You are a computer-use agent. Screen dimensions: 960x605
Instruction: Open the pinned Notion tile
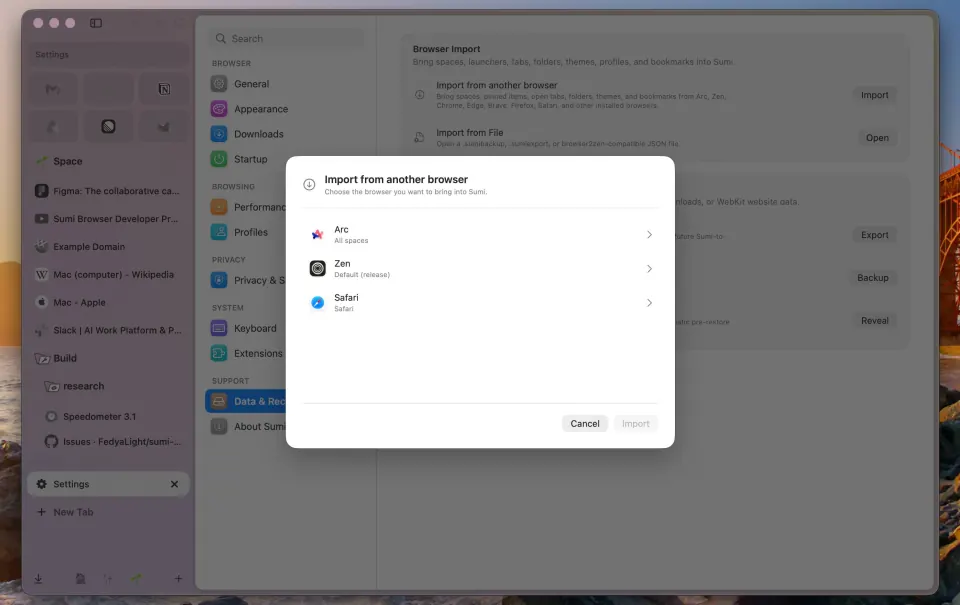click(x=164, y=89)
